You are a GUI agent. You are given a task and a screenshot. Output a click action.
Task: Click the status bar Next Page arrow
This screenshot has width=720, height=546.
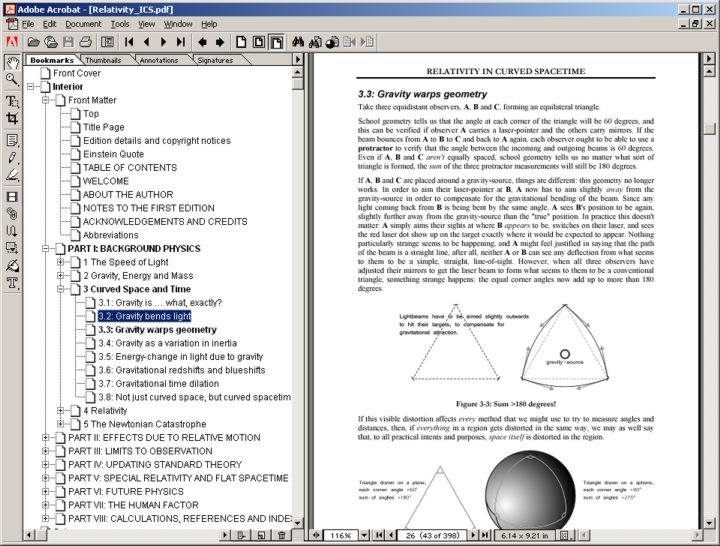[x=473, y=535]
